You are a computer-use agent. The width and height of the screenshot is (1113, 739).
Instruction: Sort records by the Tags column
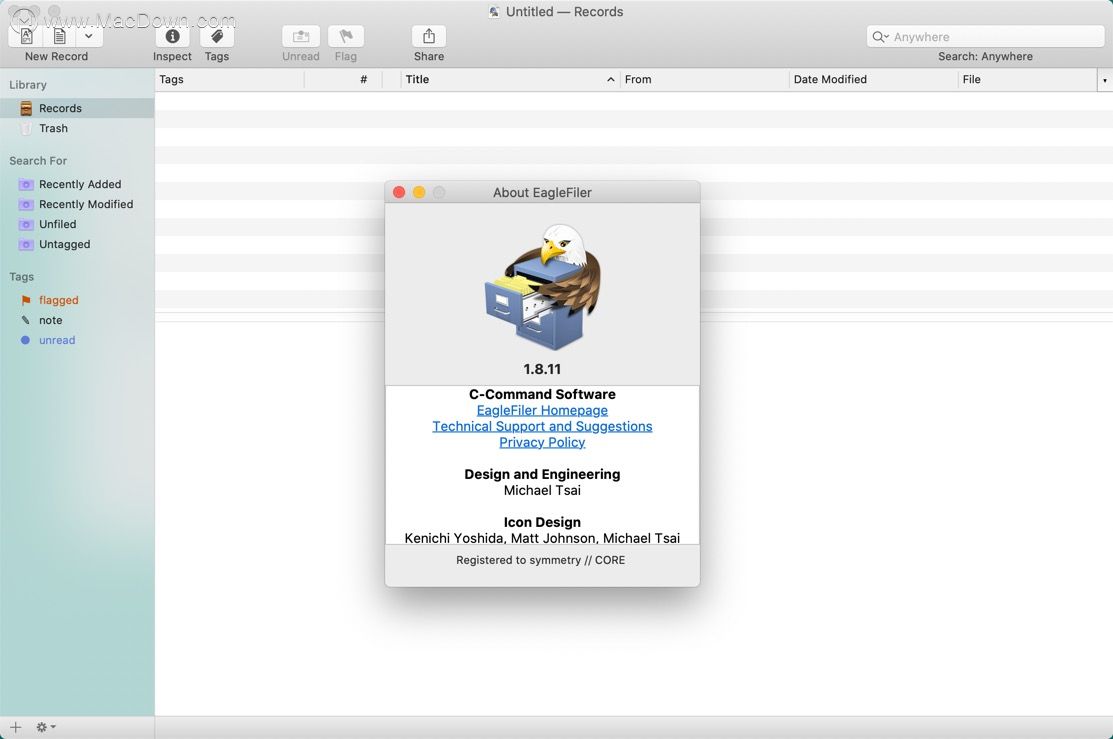point(230,80)
